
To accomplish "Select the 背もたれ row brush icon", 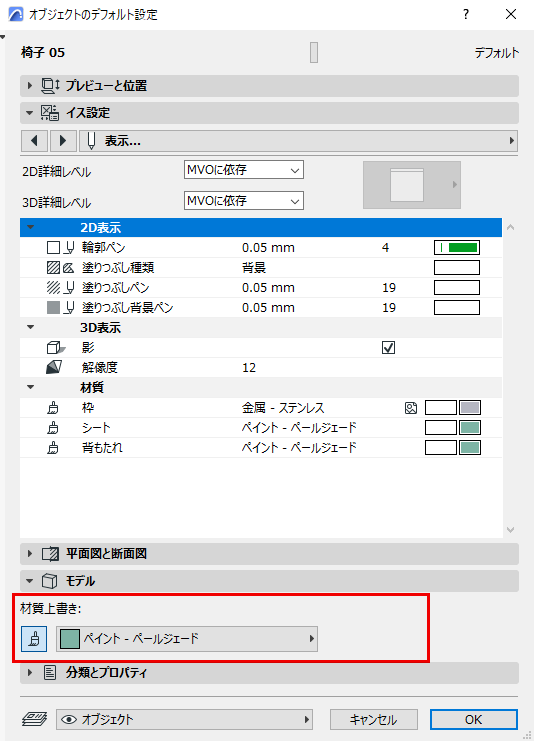I will coord(53,448).
